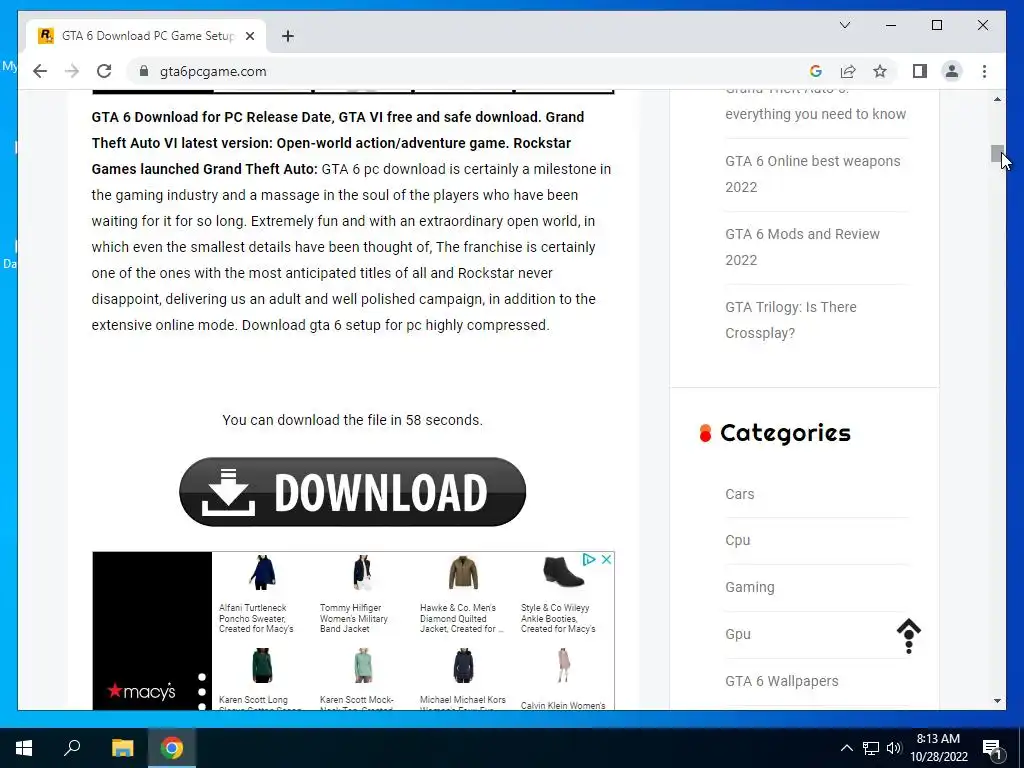Open the Karen Scott Long Sleeve ad item
Viewport: 1024px width, 768px height.
(261, 678)
